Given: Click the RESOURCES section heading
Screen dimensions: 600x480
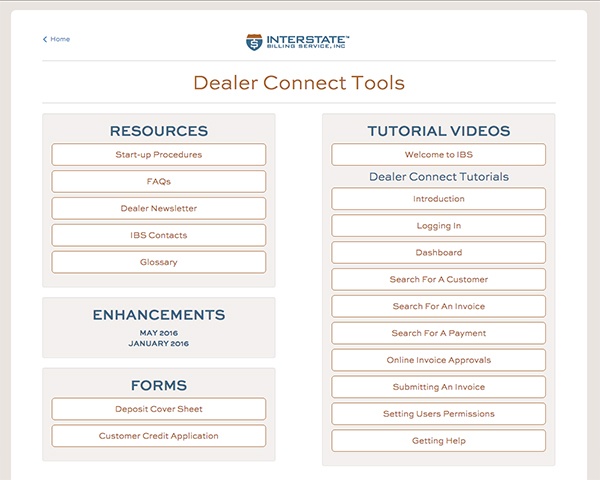Looking at the screenshot, I should 159,131.
